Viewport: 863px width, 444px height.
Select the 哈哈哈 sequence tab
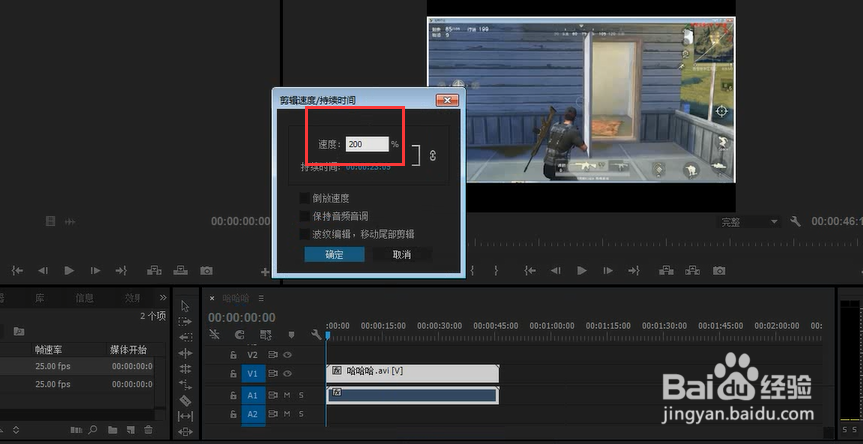click(236, 298)
